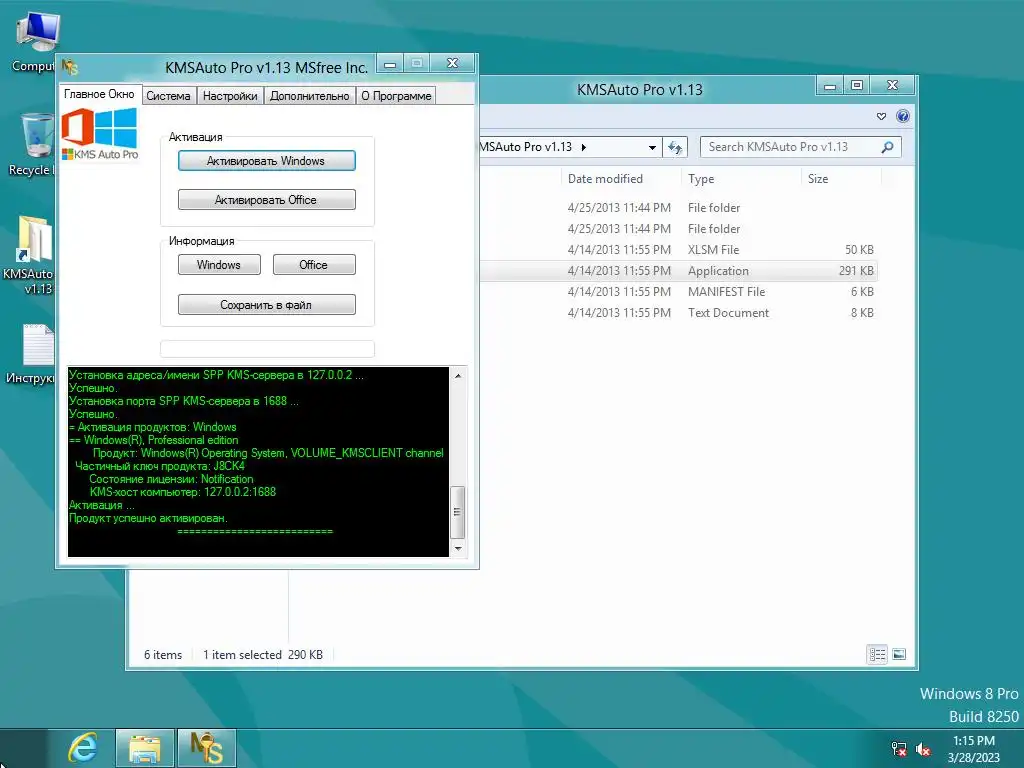Open File Explorer from the taskbar
The height and width of the screenshot is (768, 1024).
click(145, 748)
